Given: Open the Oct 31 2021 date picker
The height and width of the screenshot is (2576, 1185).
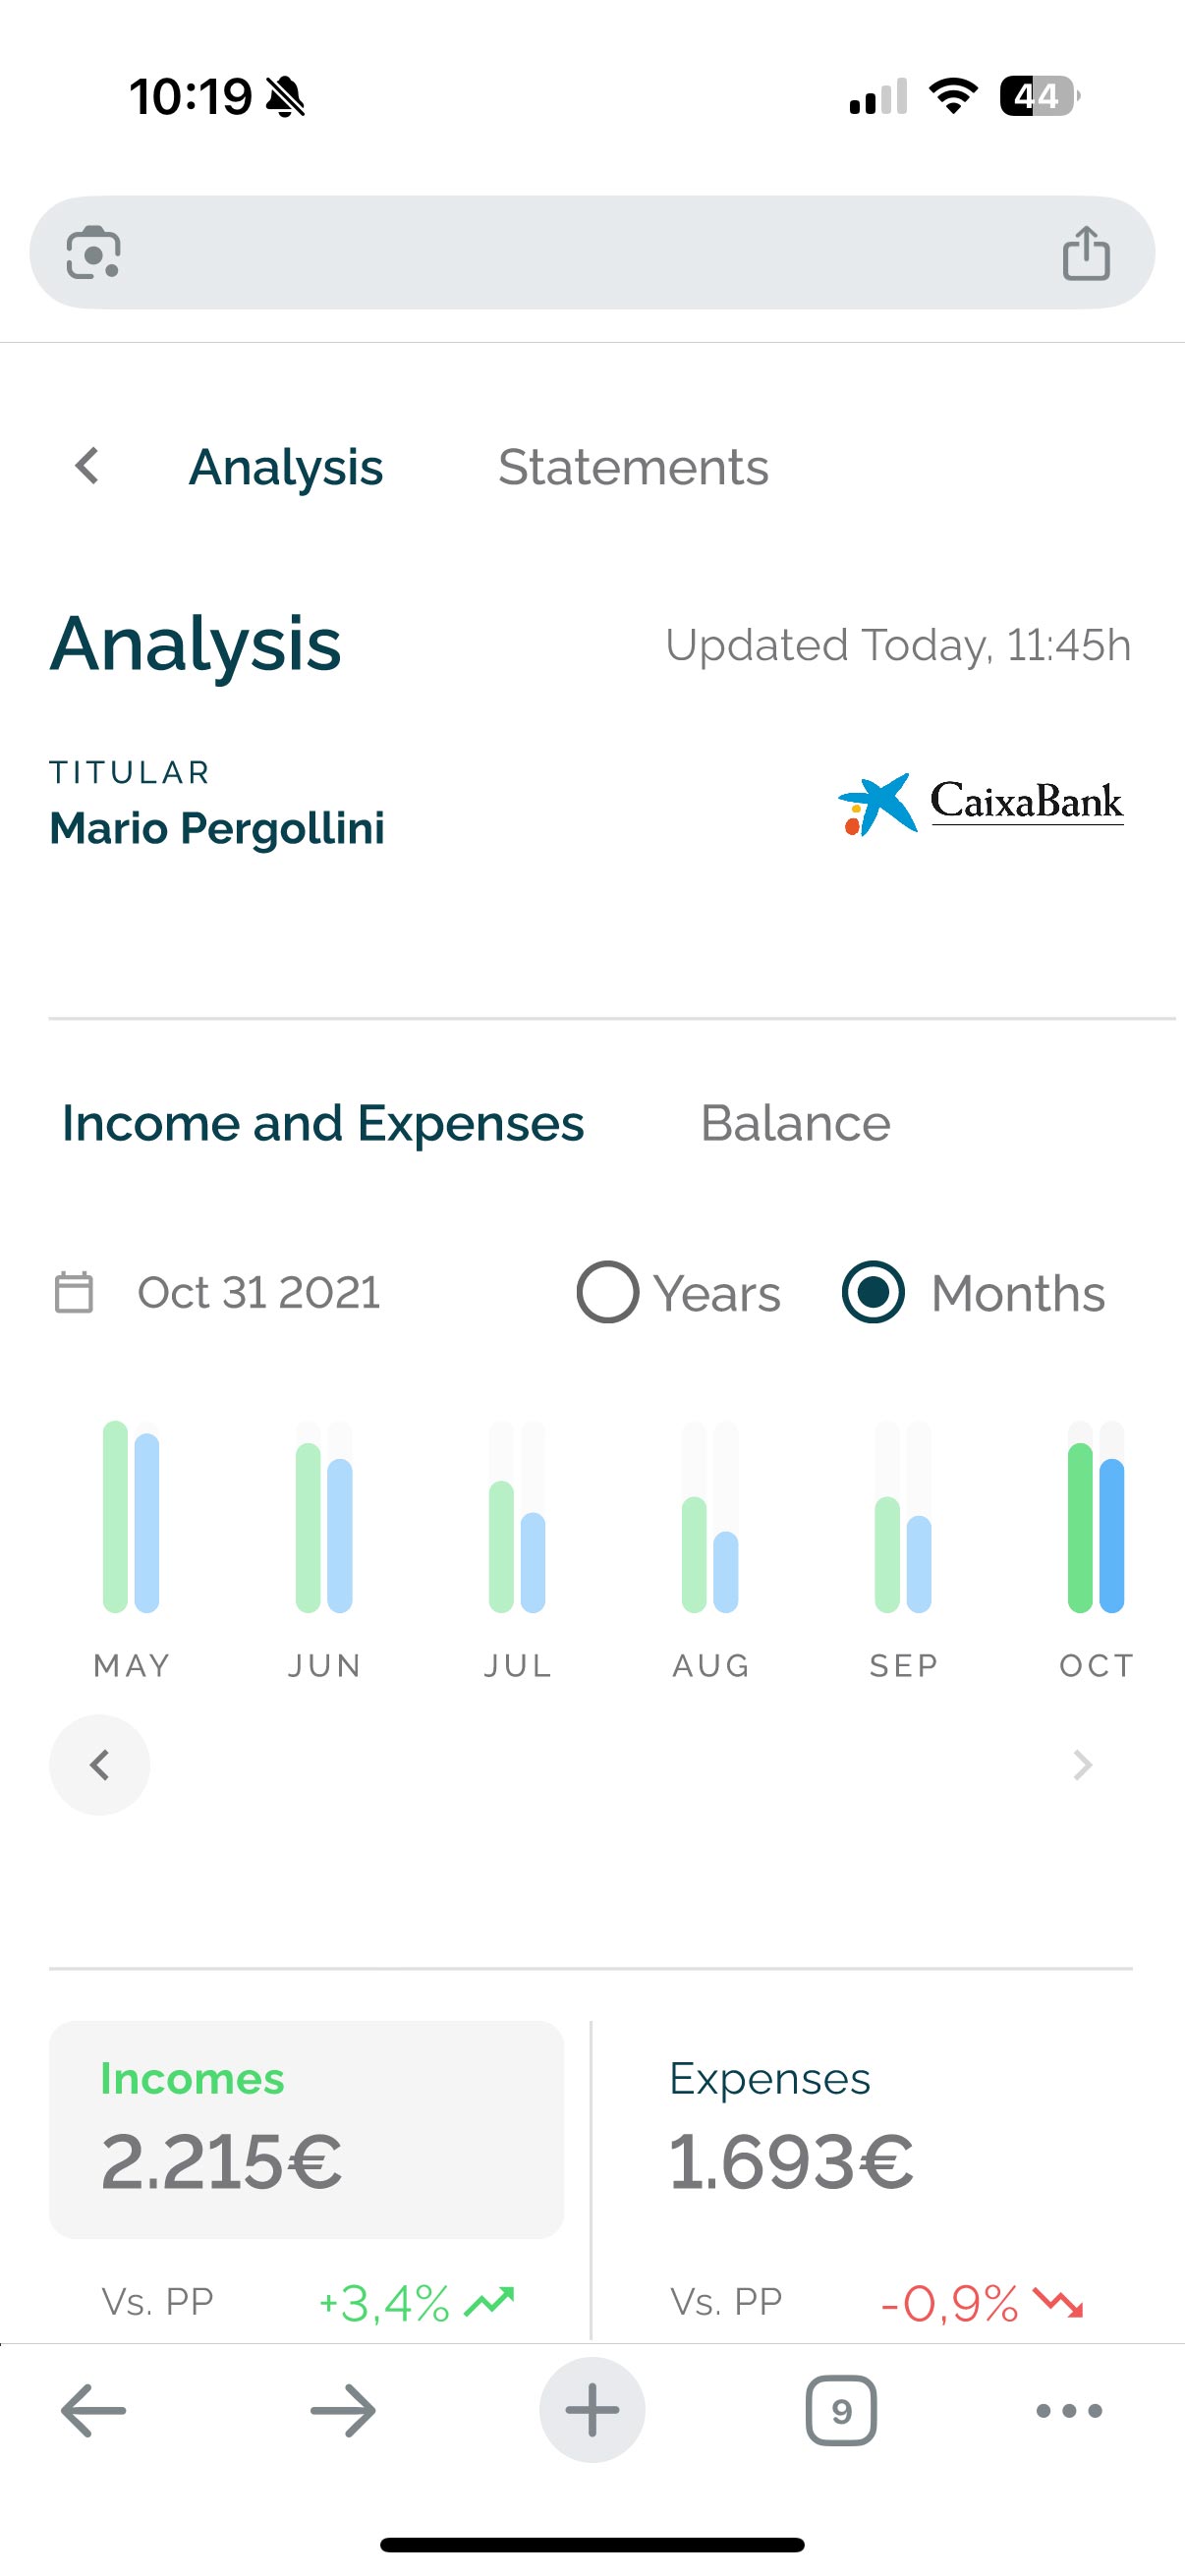Looking at the screenshot, I should pyautogui.click(x=258, y=1292).
